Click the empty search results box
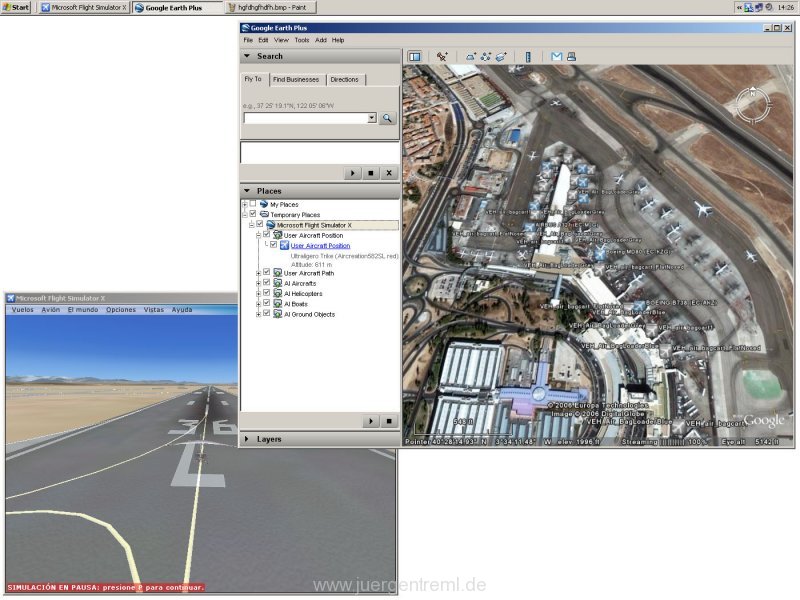800x600 pixels. coord(320,153)
